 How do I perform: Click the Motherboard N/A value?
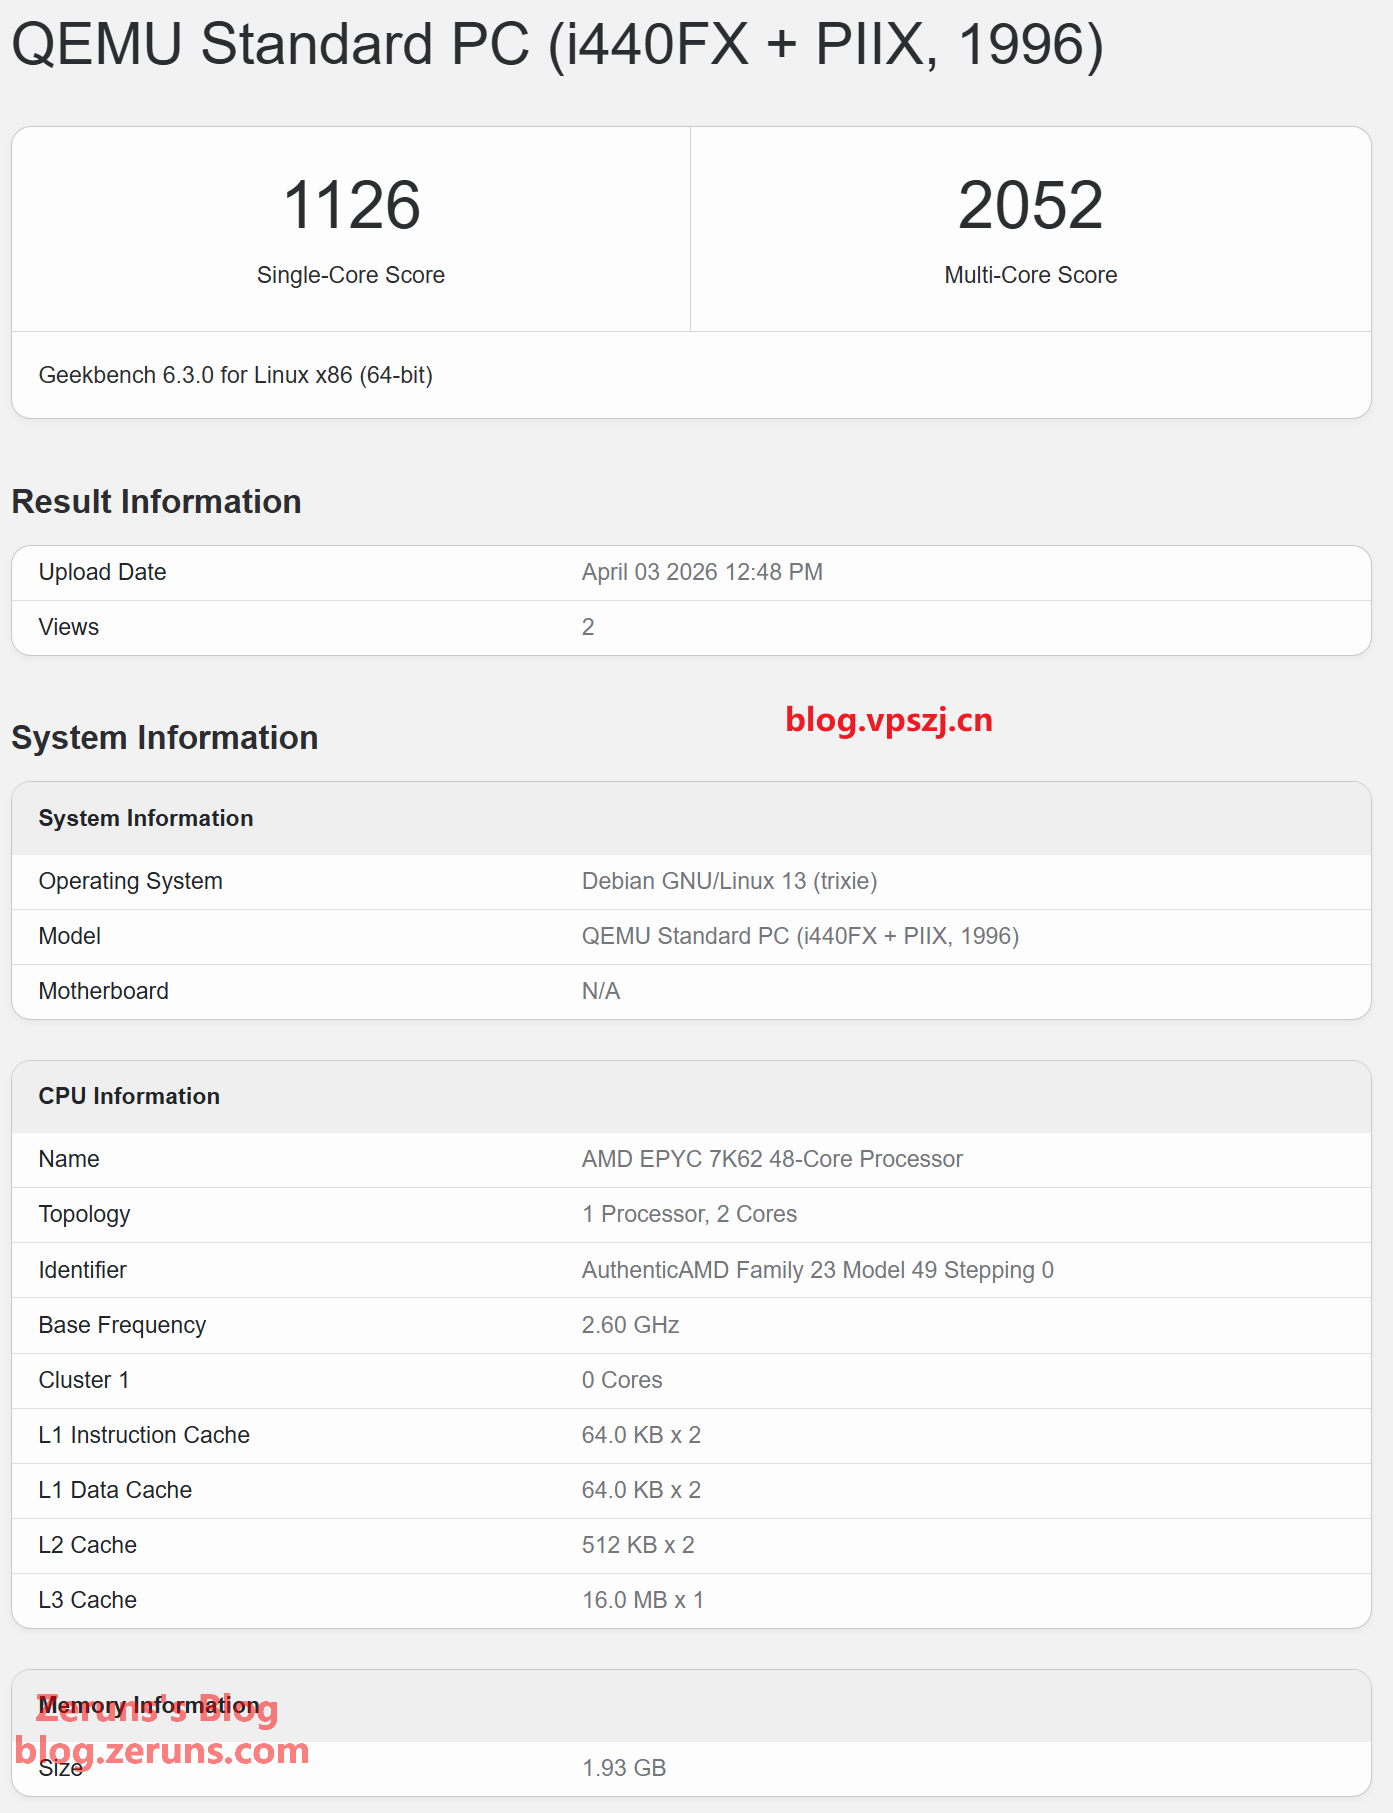(x=601, y=991)
